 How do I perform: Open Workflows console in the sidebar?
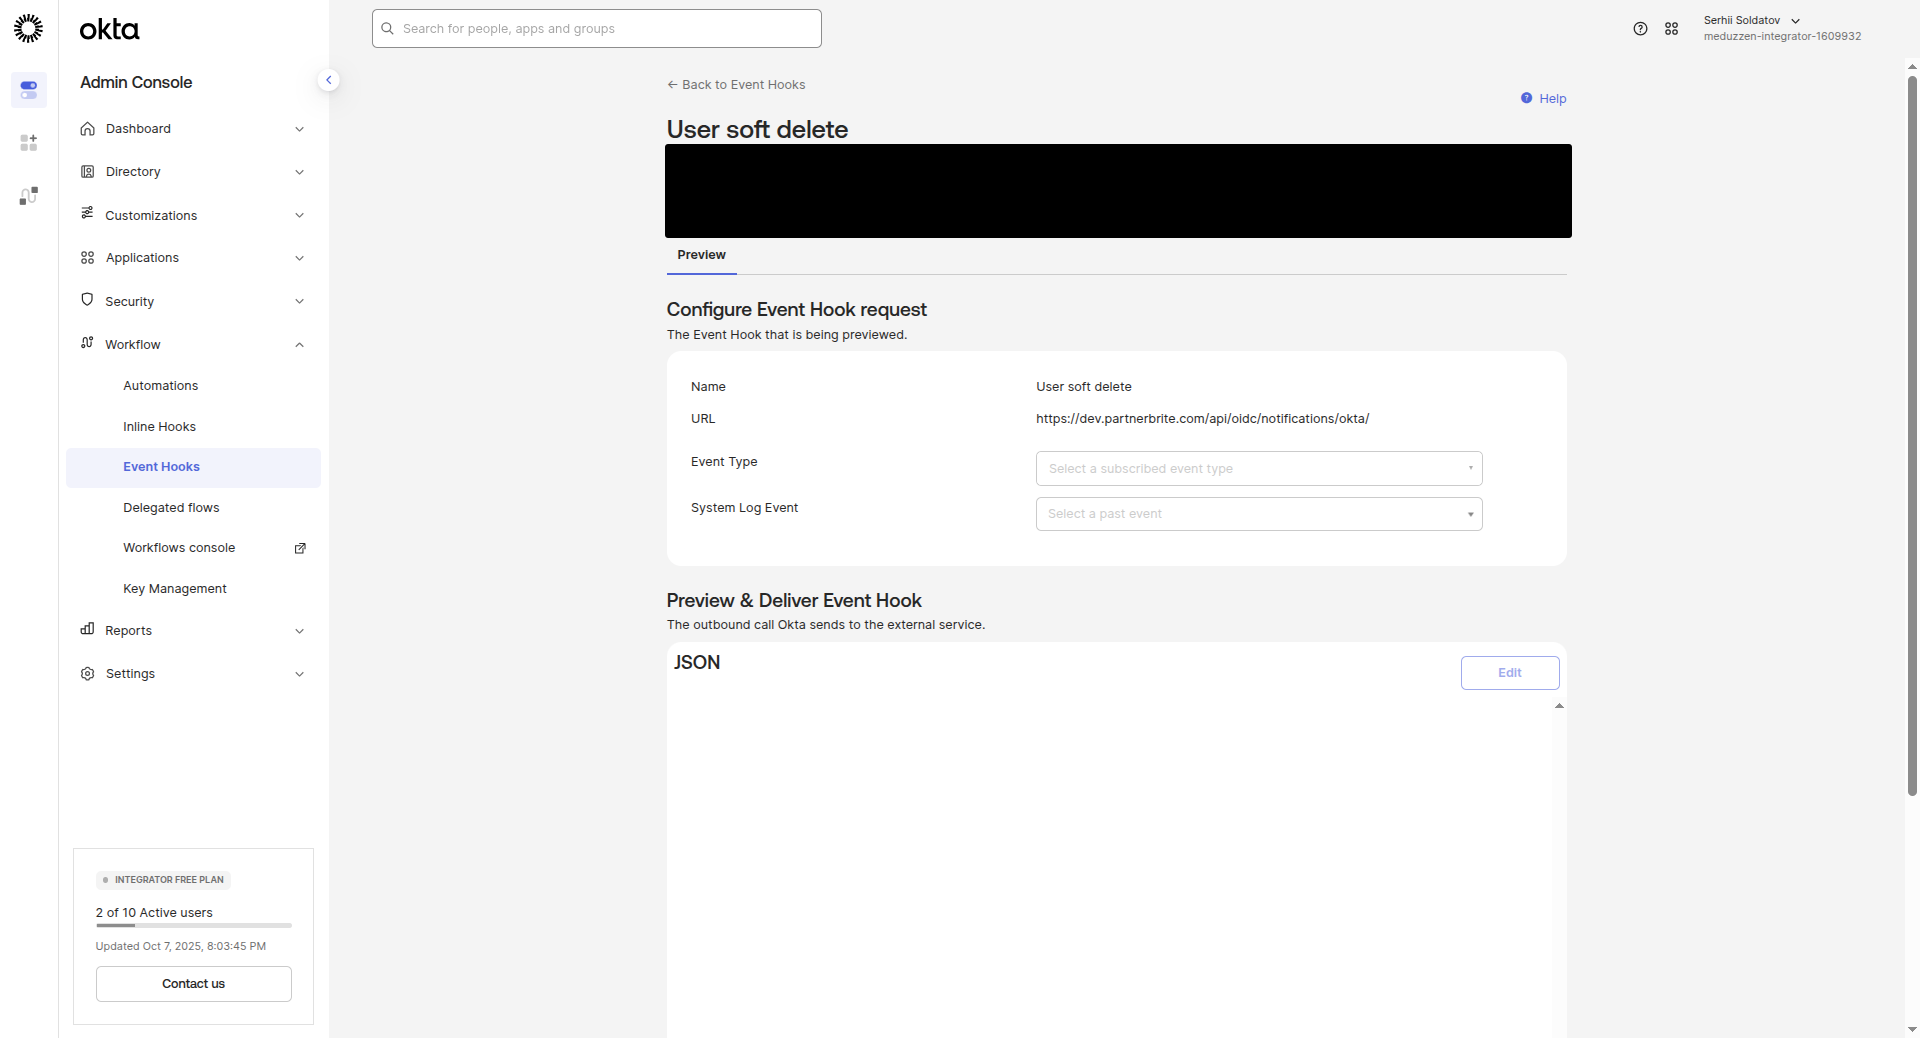click(x=179, y=548)
